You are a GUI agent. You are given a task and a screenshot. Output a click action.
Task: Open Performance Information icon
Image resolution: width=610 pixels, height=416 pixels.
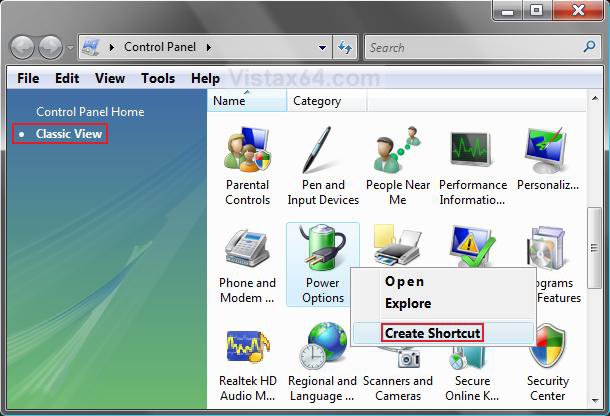pyautogui.click(x=471, y=149)
